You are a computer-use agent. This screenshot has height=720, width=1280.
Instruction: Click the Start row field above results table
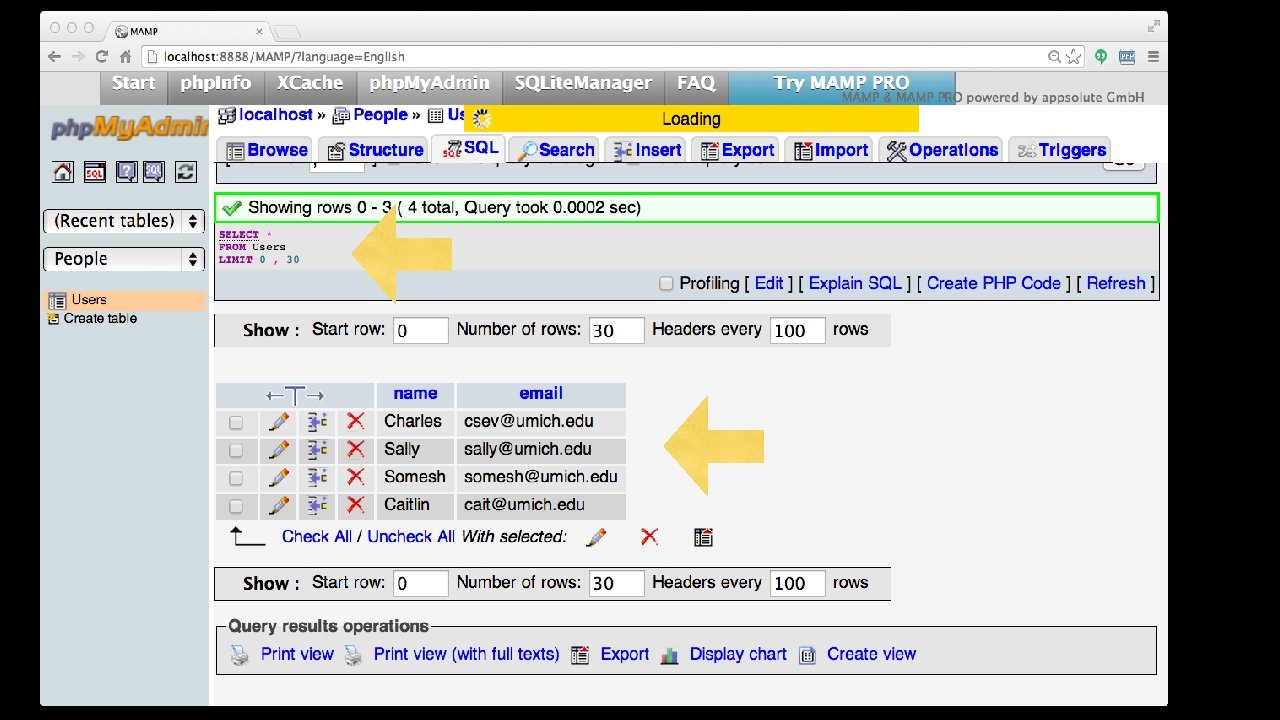pyautogui.click(x=420, y=330)
